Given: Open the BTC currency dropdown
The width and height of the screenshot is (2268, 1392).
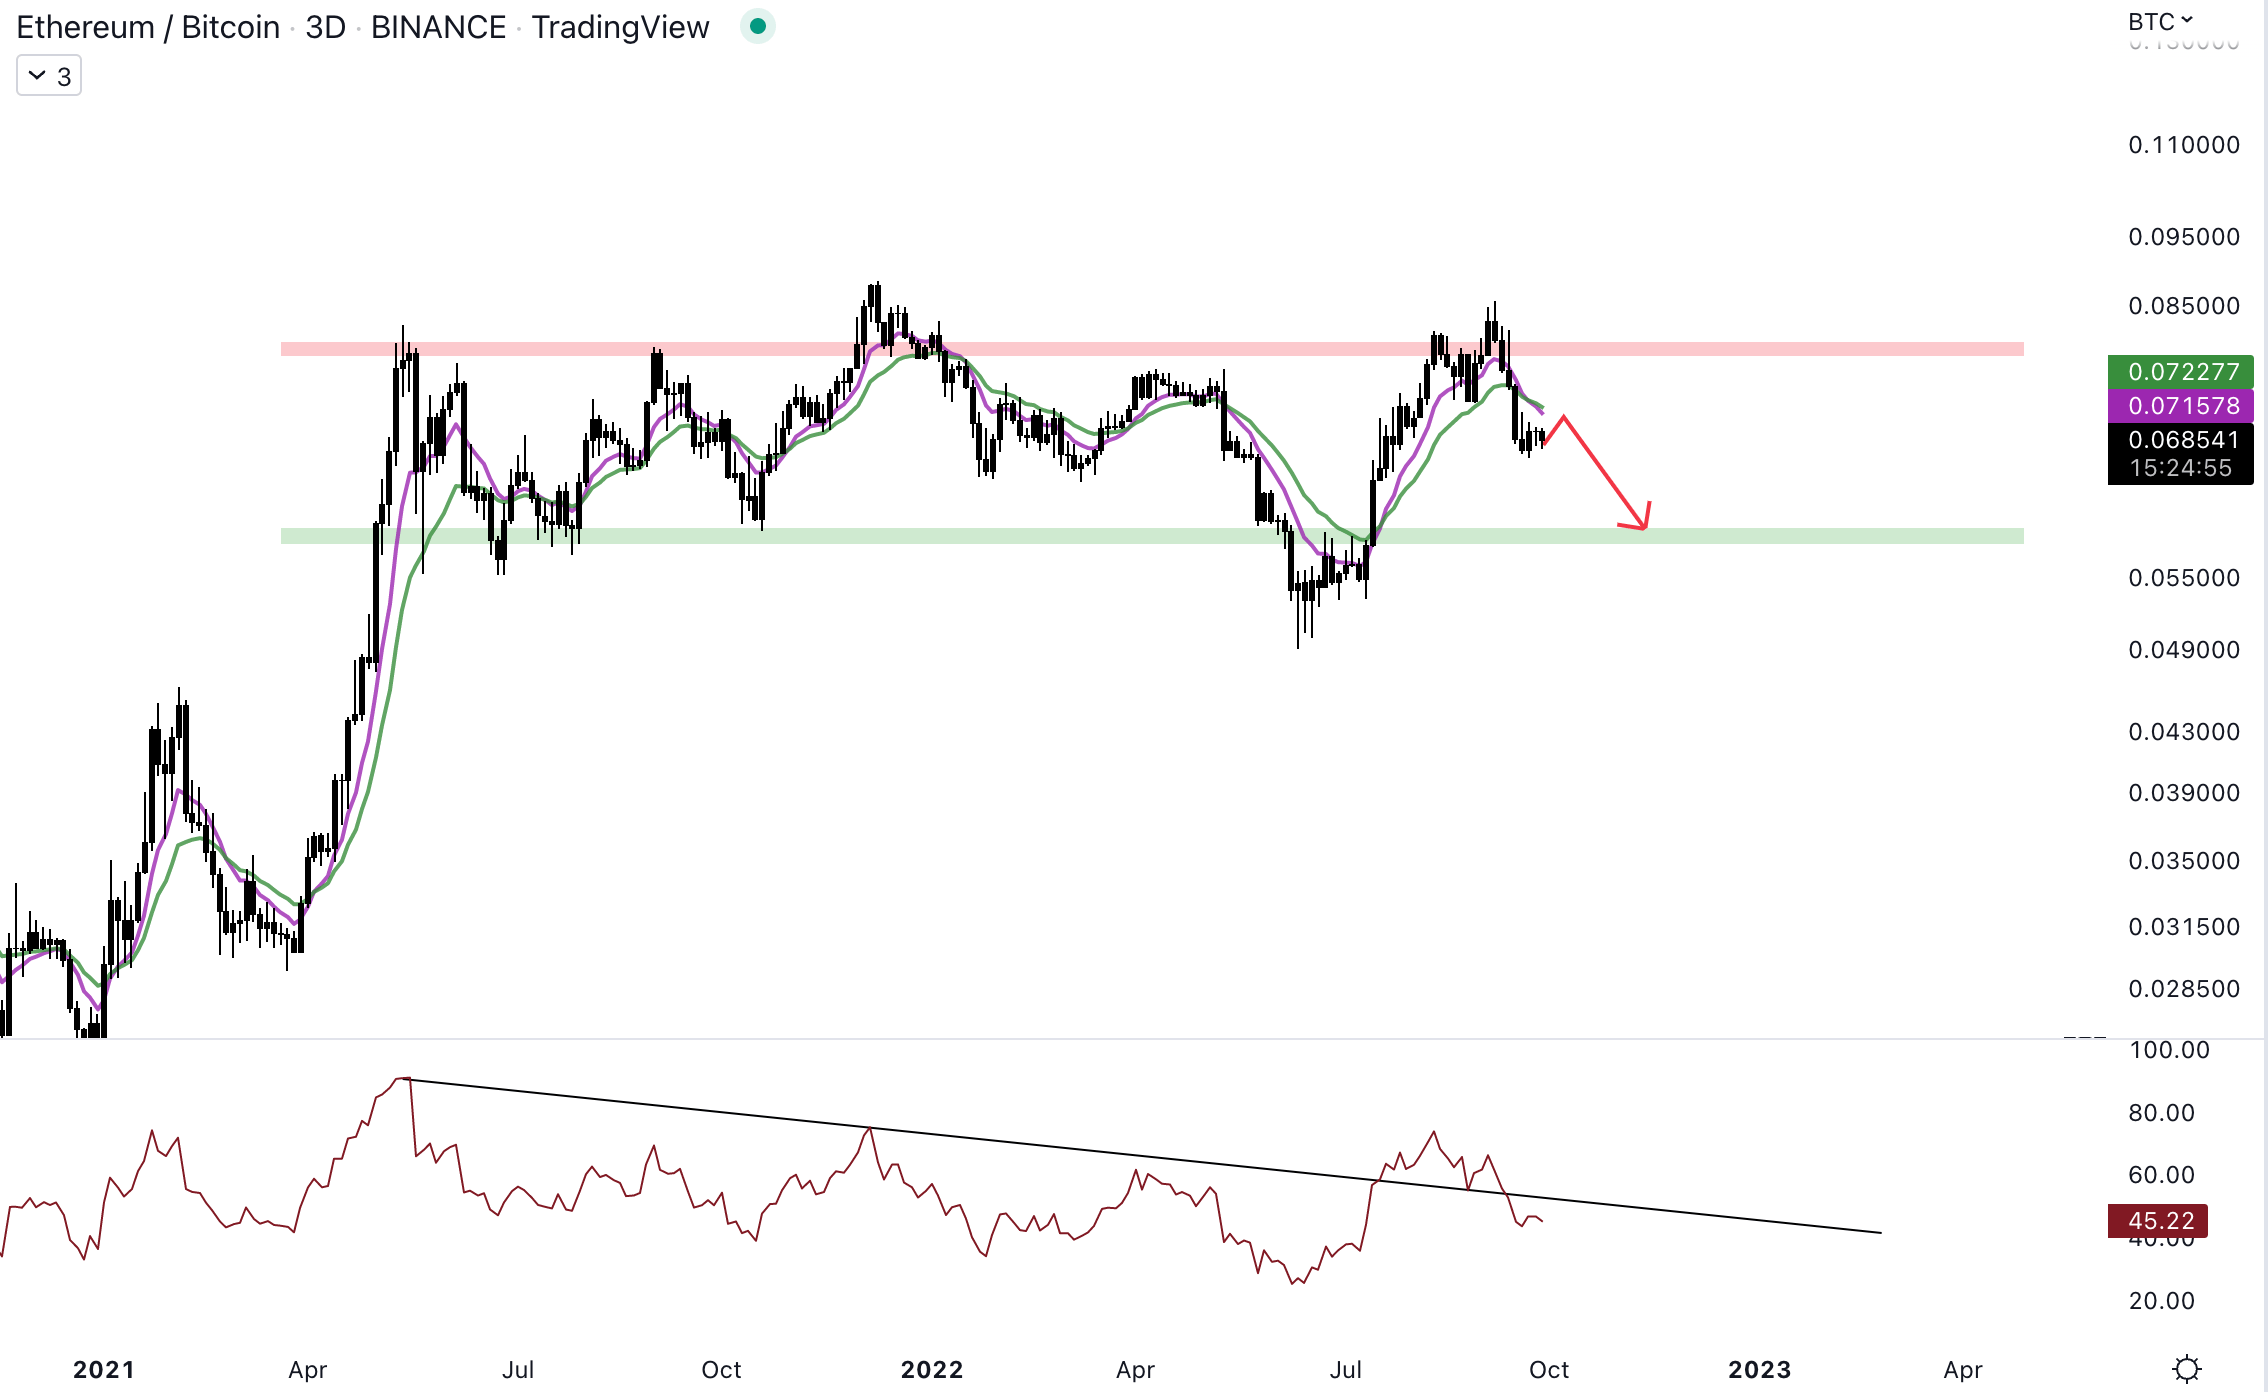Looking at the screenshot, I should pyautogui.click(x=2160, y=22).
